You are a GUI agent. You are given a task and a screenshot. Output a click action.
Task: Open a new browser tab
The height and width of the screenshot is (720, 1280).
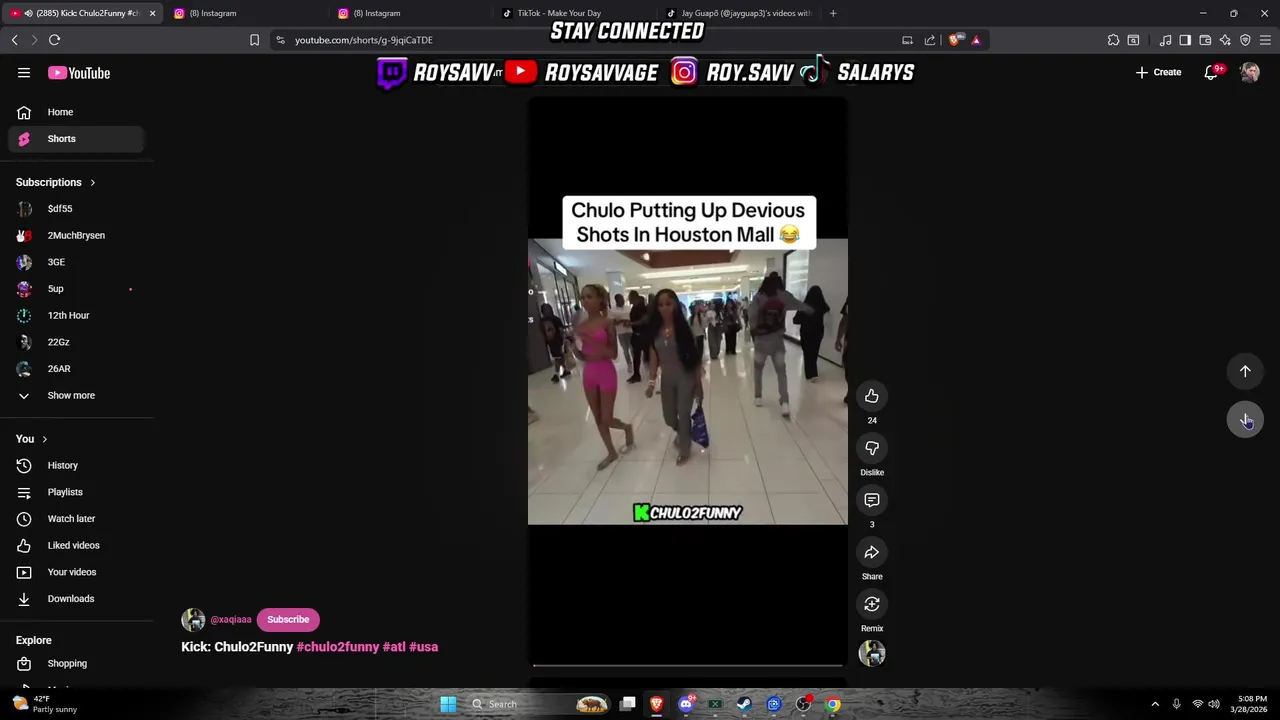[x=833, y=13]
